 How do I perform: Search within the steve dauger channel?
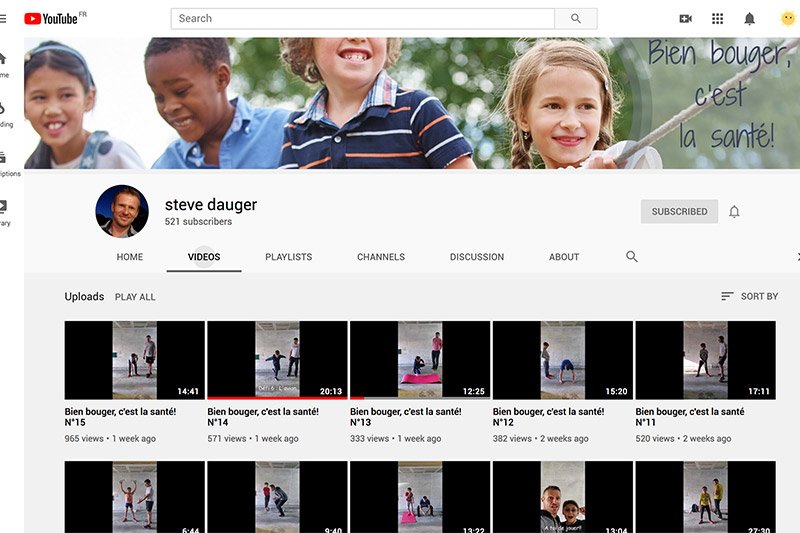[632, 257]
